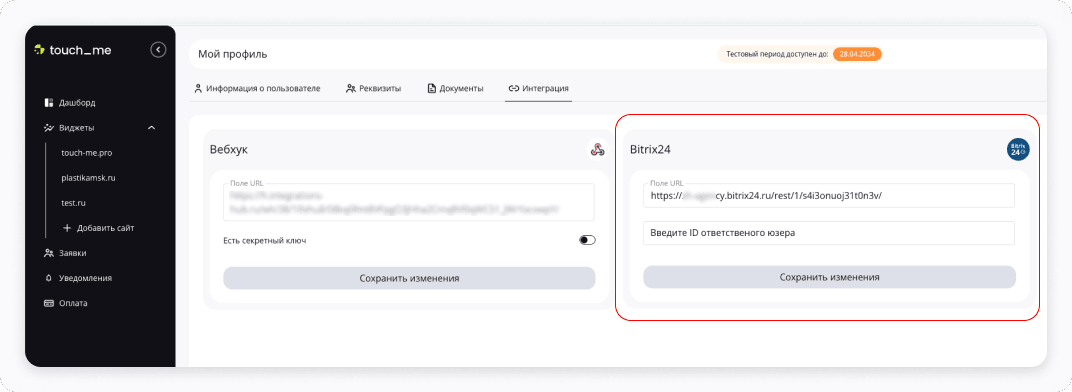
Task: Click the Уведомления bell icon
Action: coord(49,278)
